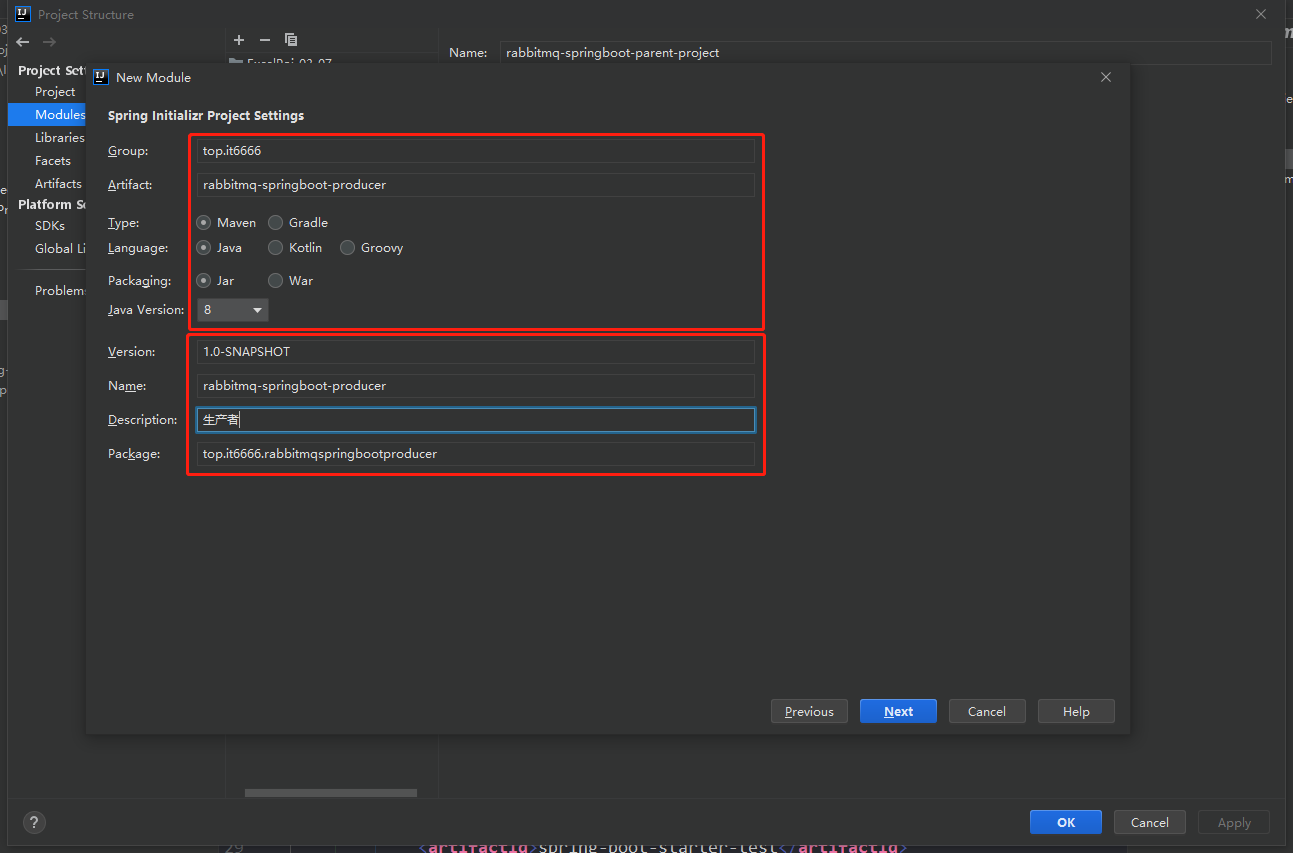Proceed with the Next button
This screenshot has height=853, width=1293.
pyautogui.click(x=898, y=712)
